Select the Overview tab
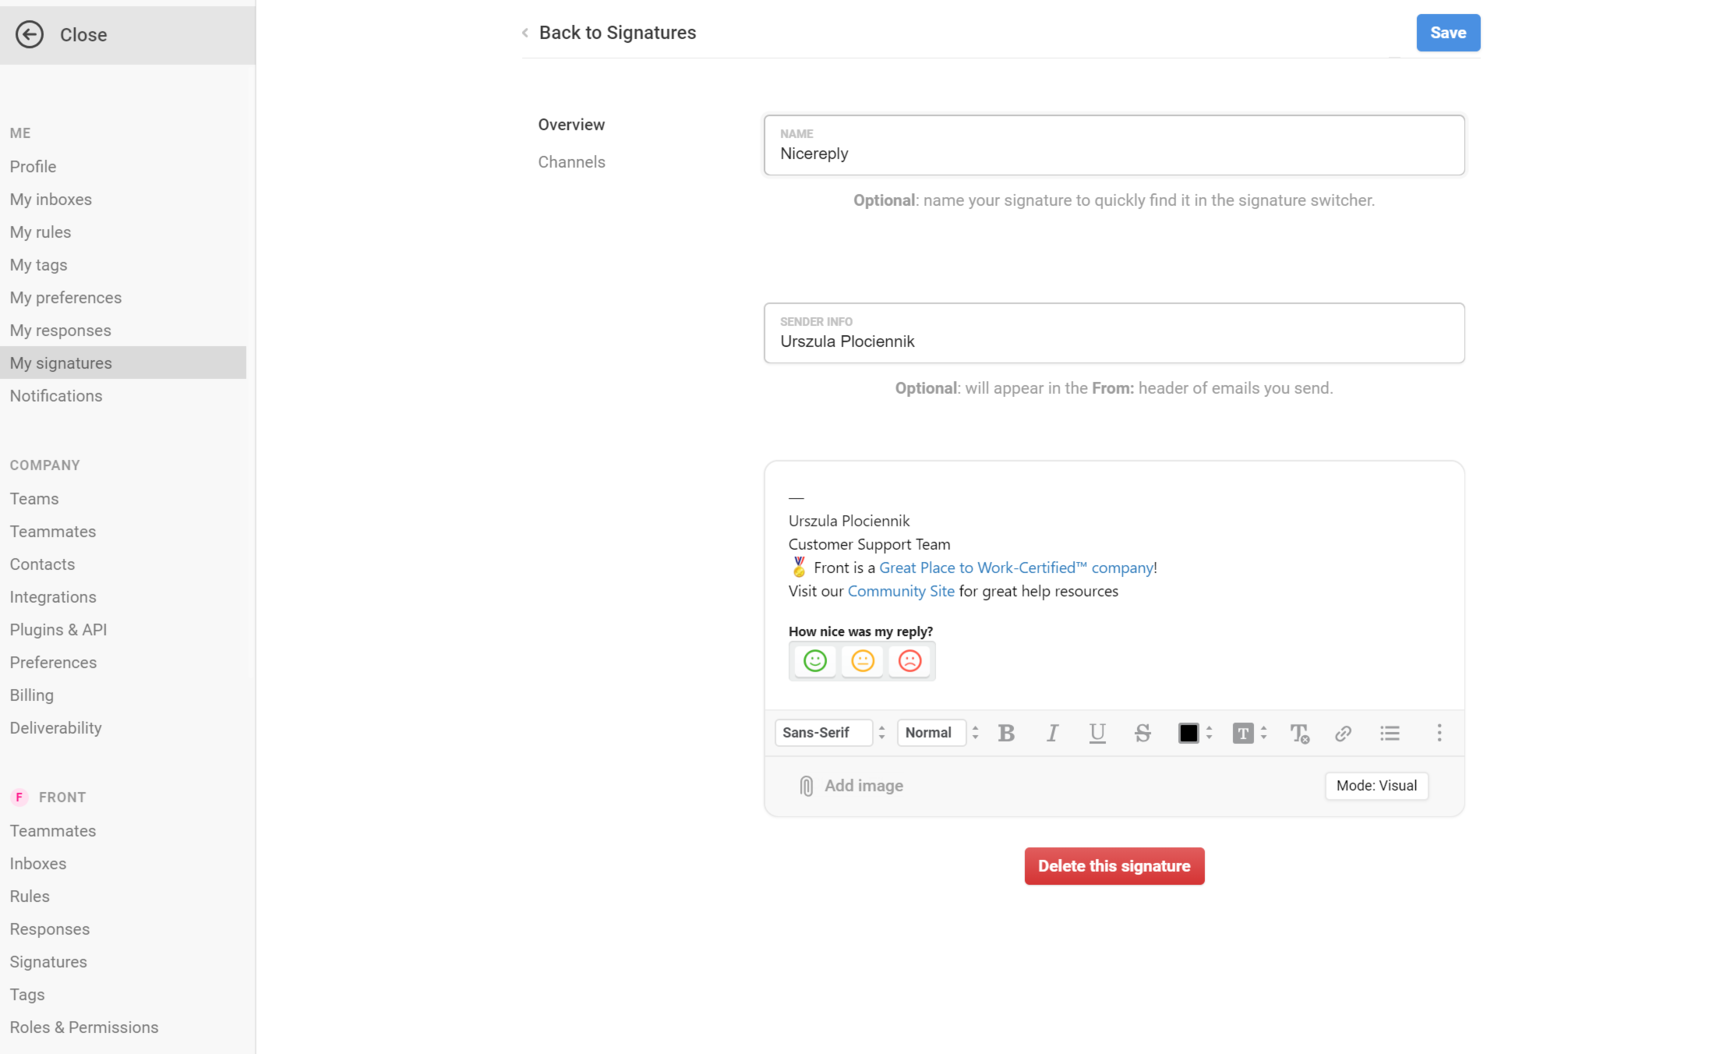The width and height of the screenshot is (1720, 1054). (571, 125)
